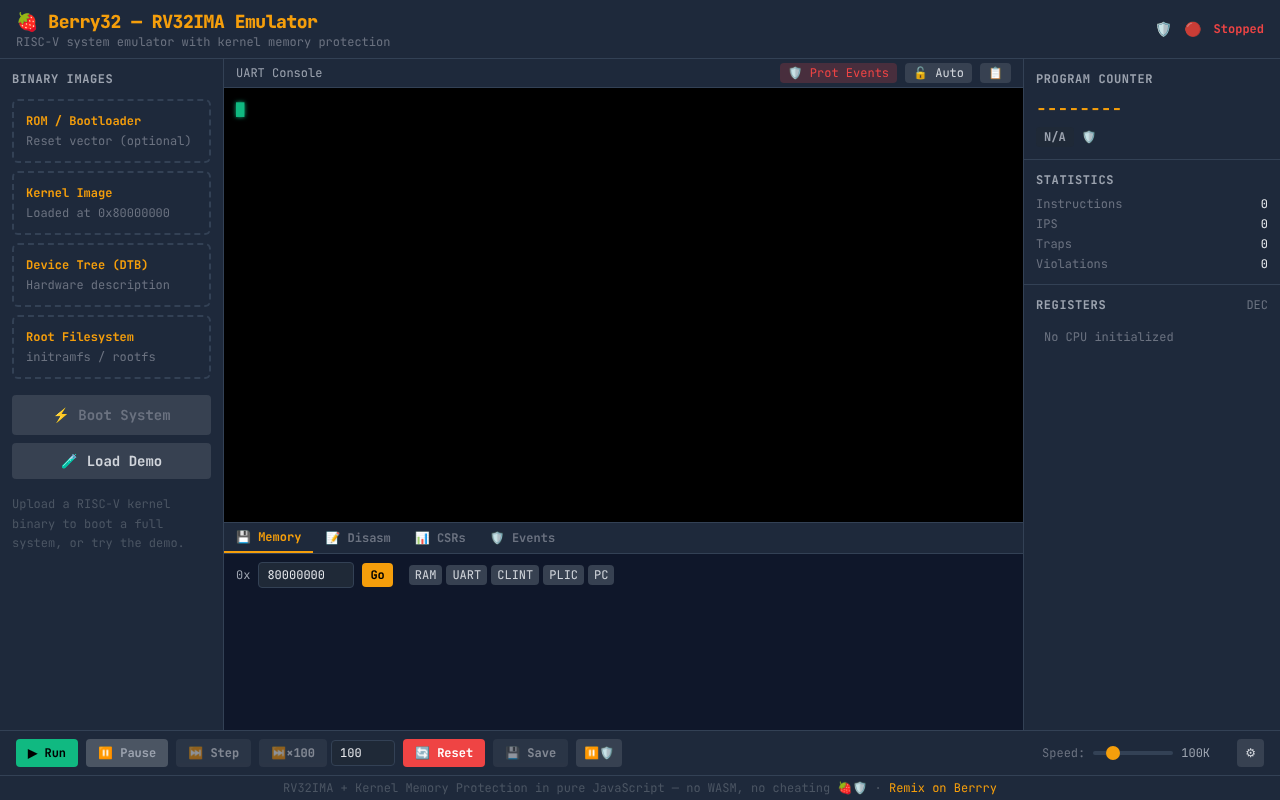Copy console output with the clipboard icon

995,73
